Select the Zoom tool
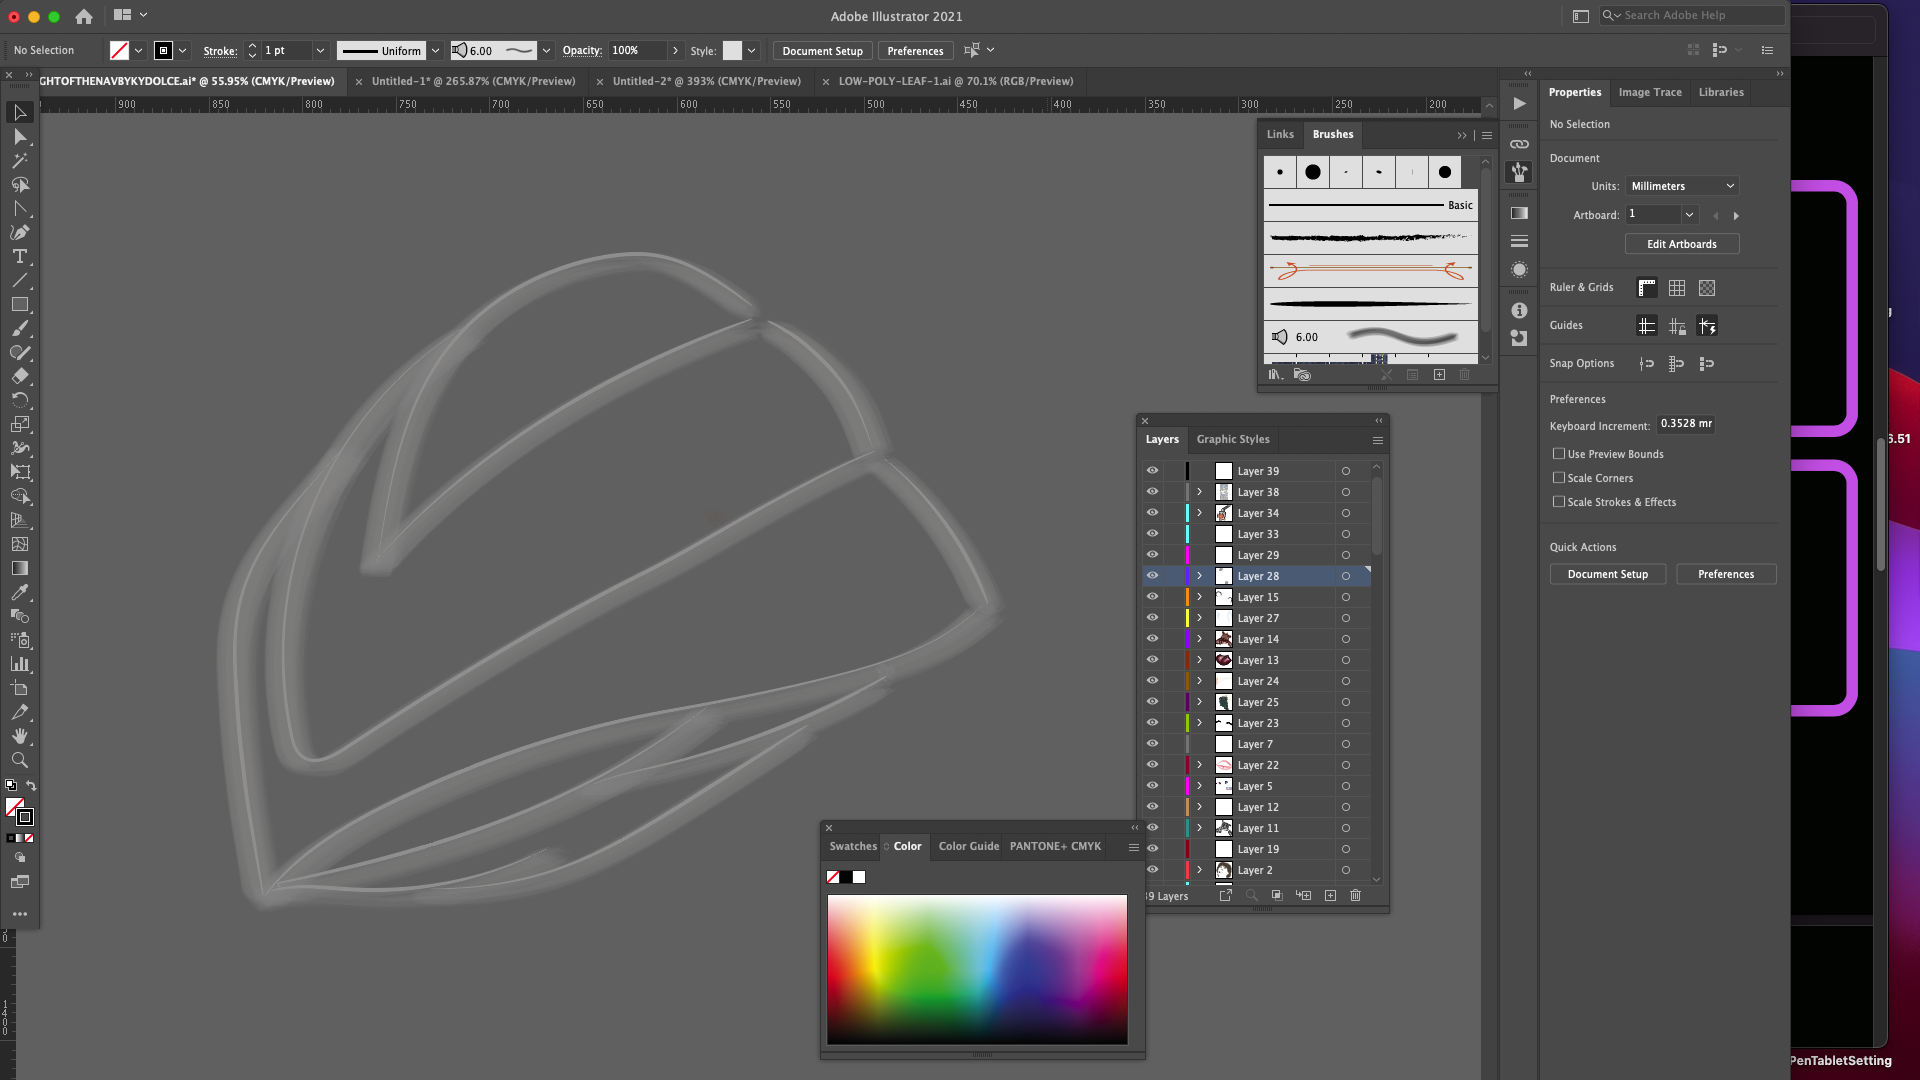The image size is (1920, 1080). (19, 760)
